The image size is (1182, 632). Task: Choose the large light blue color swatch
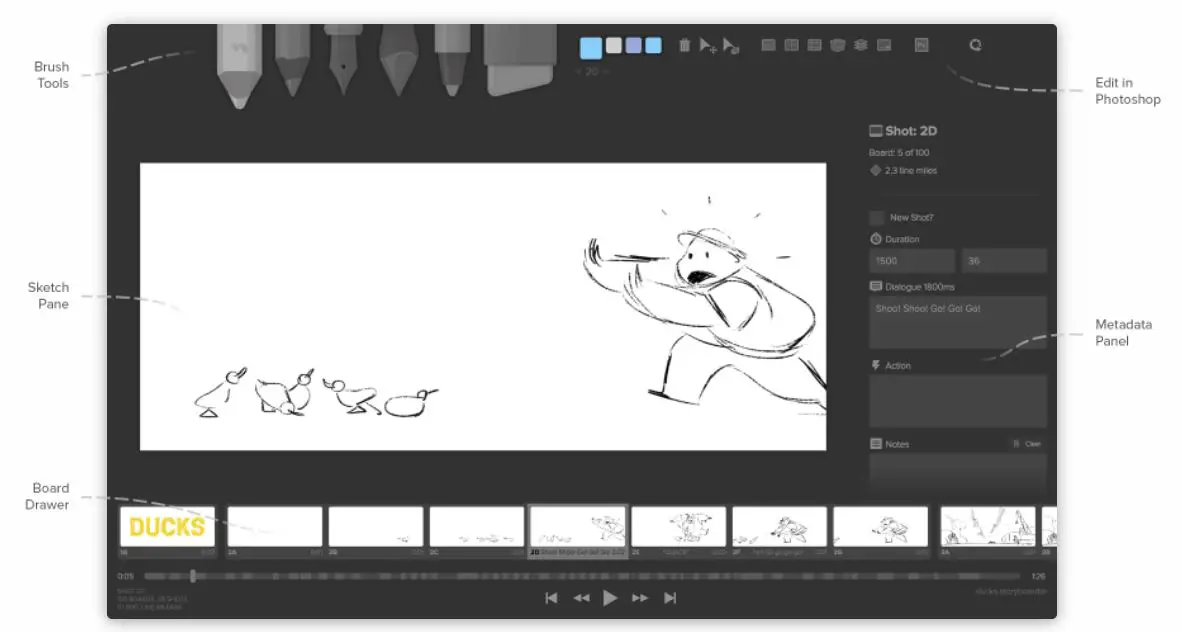(x=591, y=48)
